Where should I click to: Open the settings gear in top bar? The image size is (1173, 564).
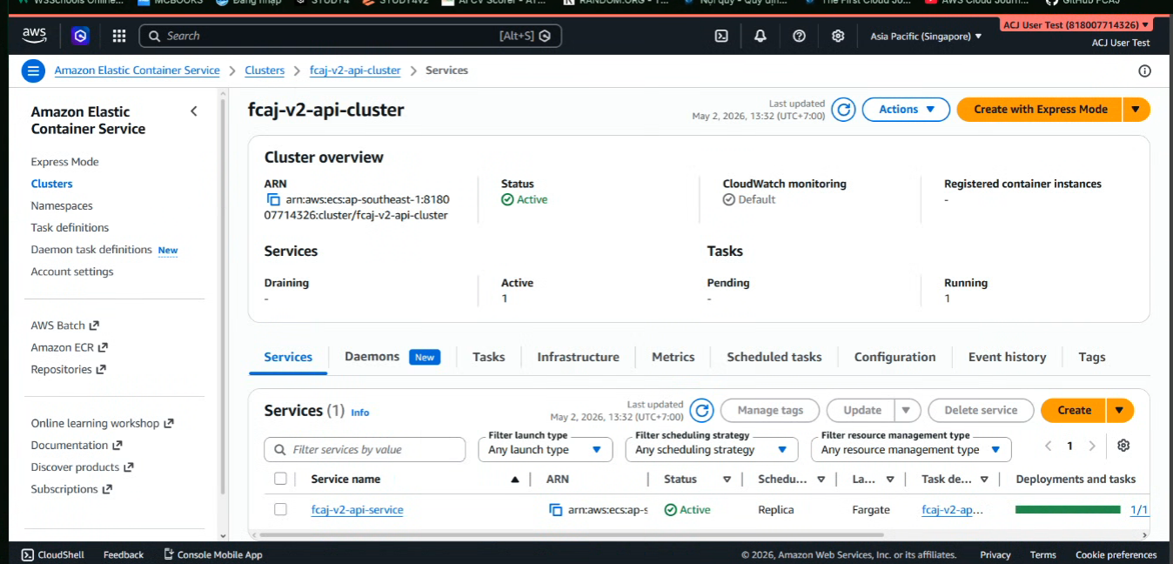pyautogui.click(x=839, y=36)
